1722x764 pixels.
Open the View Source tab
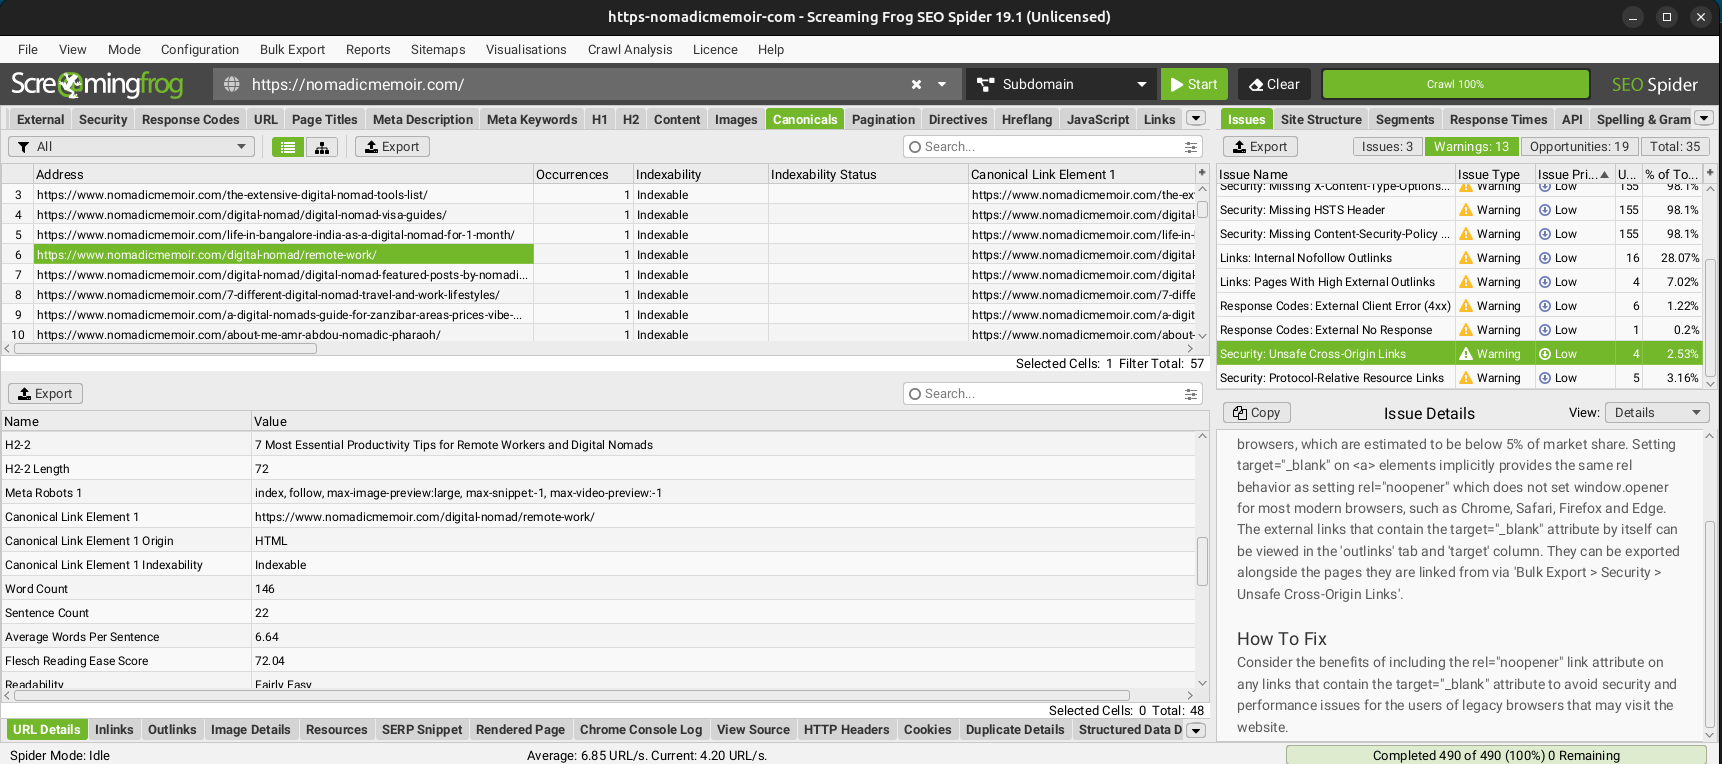[753, 730]
